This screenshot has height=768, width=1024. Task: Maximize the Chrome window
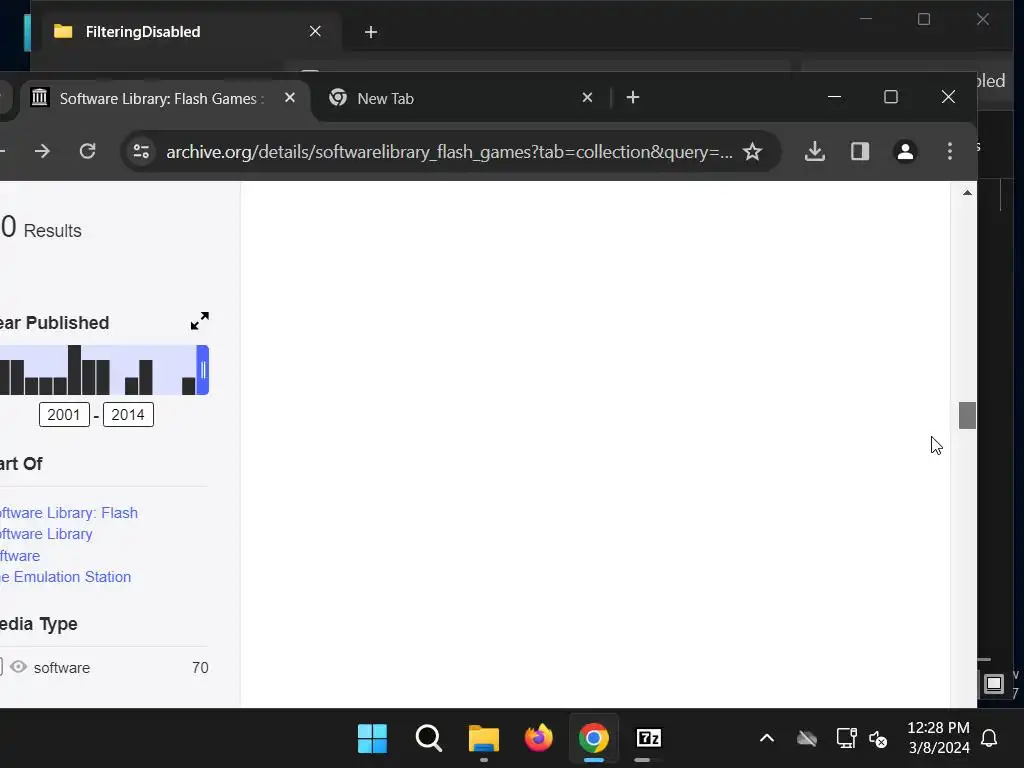click(x=891, y=97)
